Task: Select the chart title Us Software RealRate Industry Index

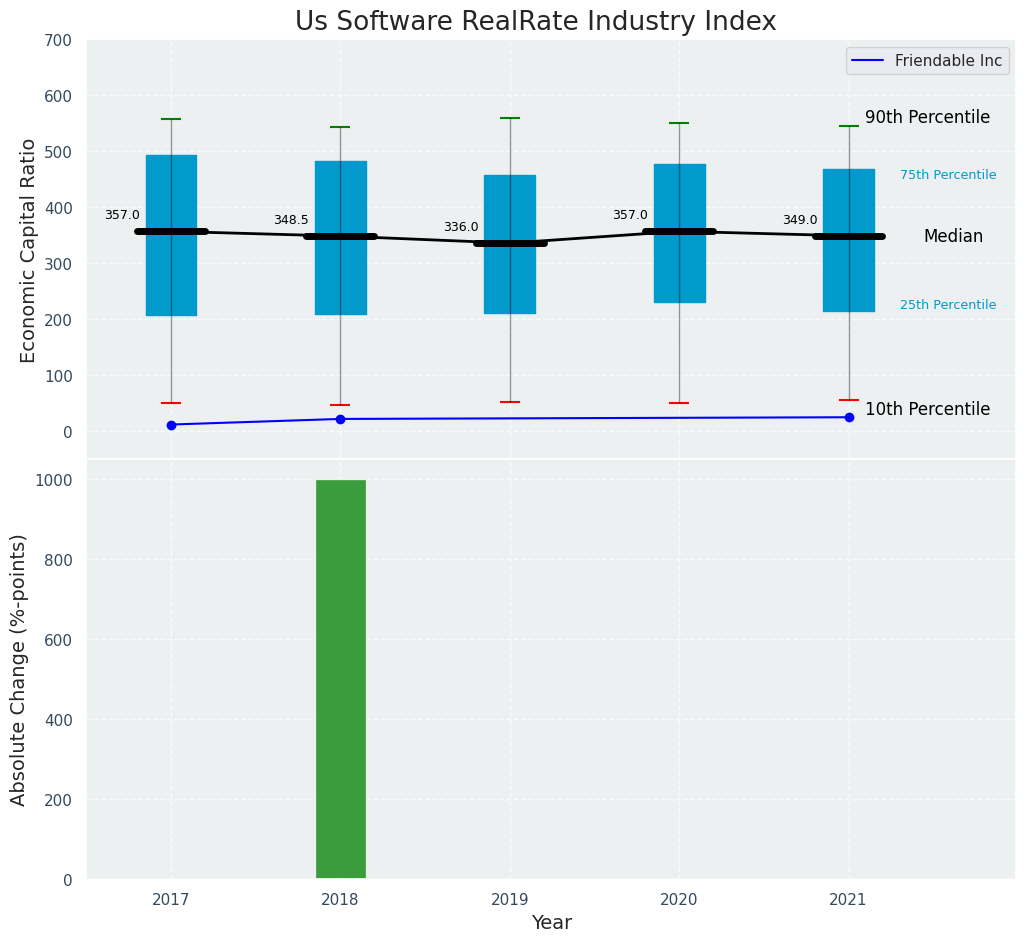Action: click(x=535, y=22)
